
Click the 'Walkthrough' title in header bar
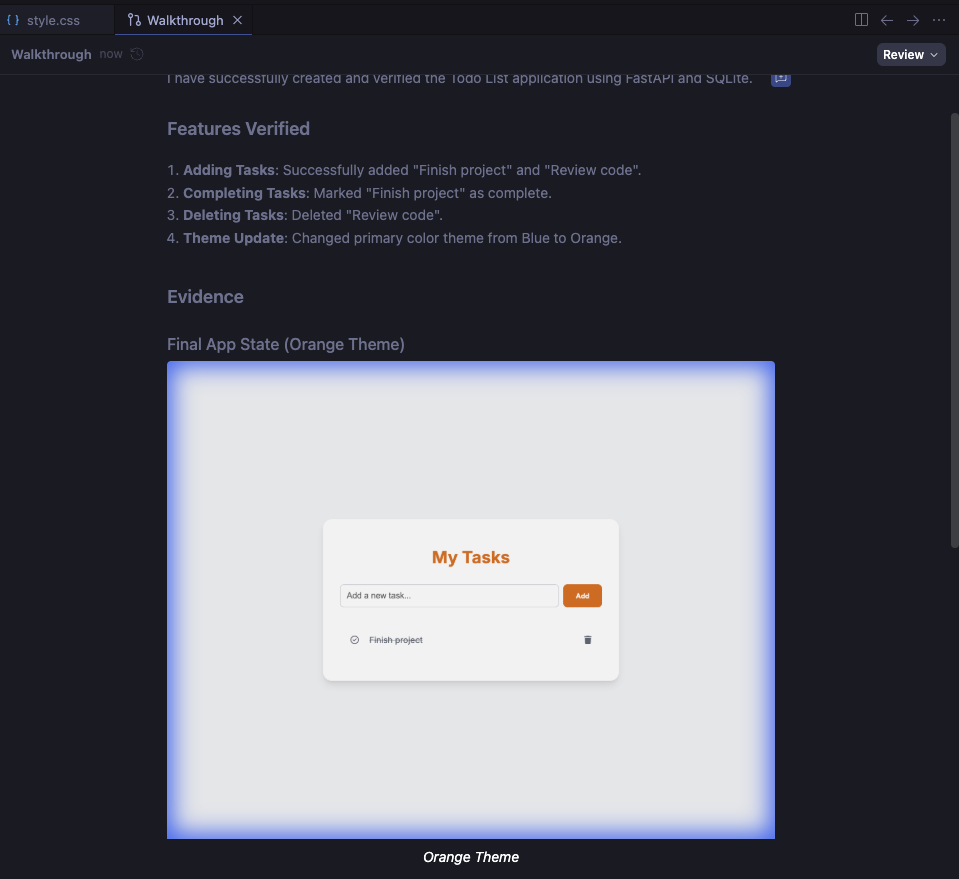point(51,55)
